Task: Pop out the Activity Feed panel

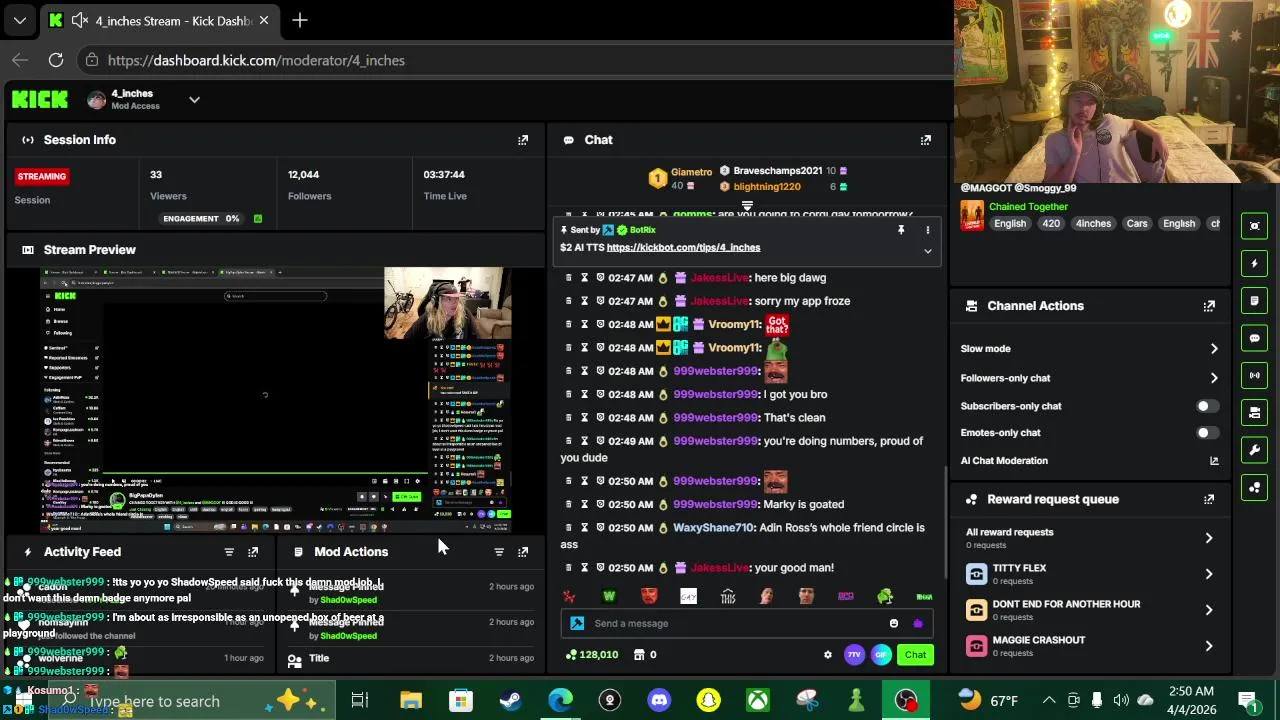Action: 253,552
